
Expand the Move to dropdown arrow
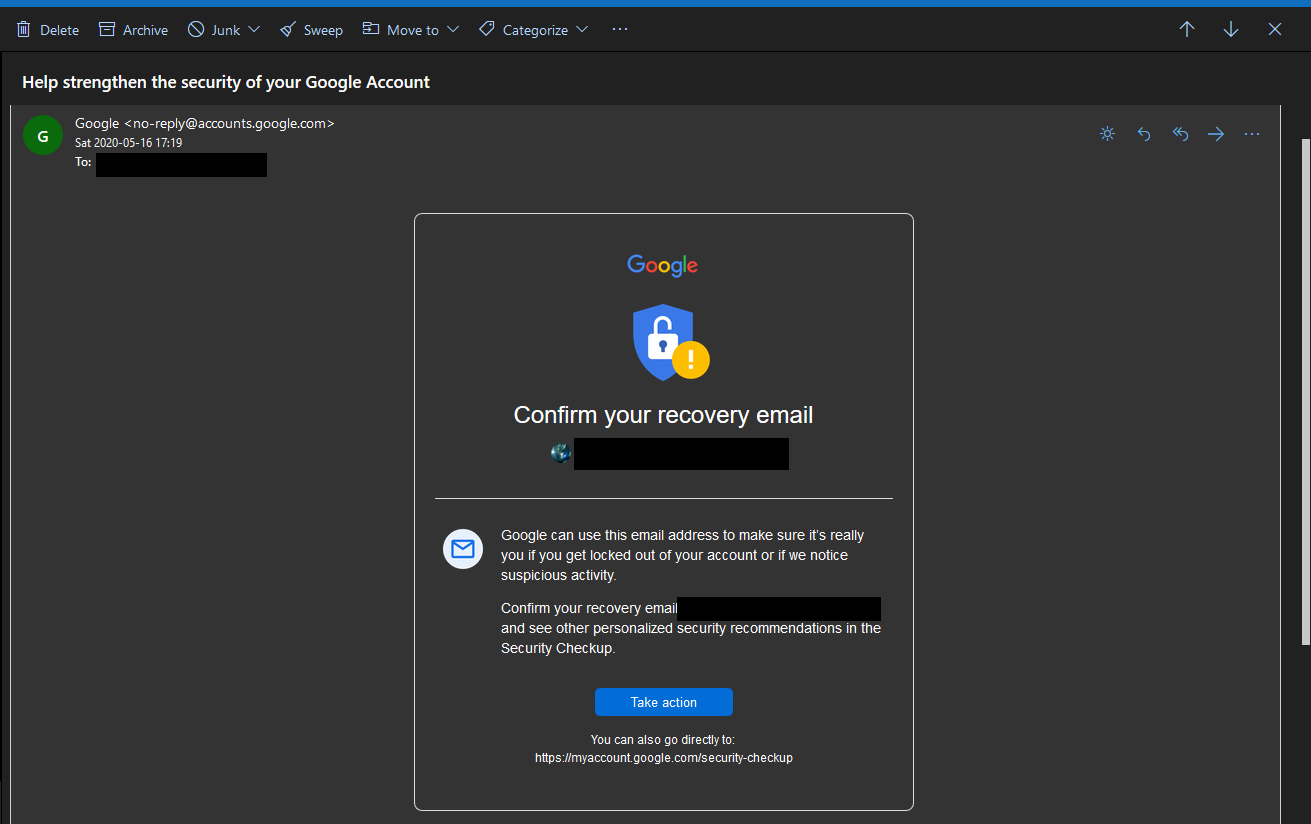[452, 30]
